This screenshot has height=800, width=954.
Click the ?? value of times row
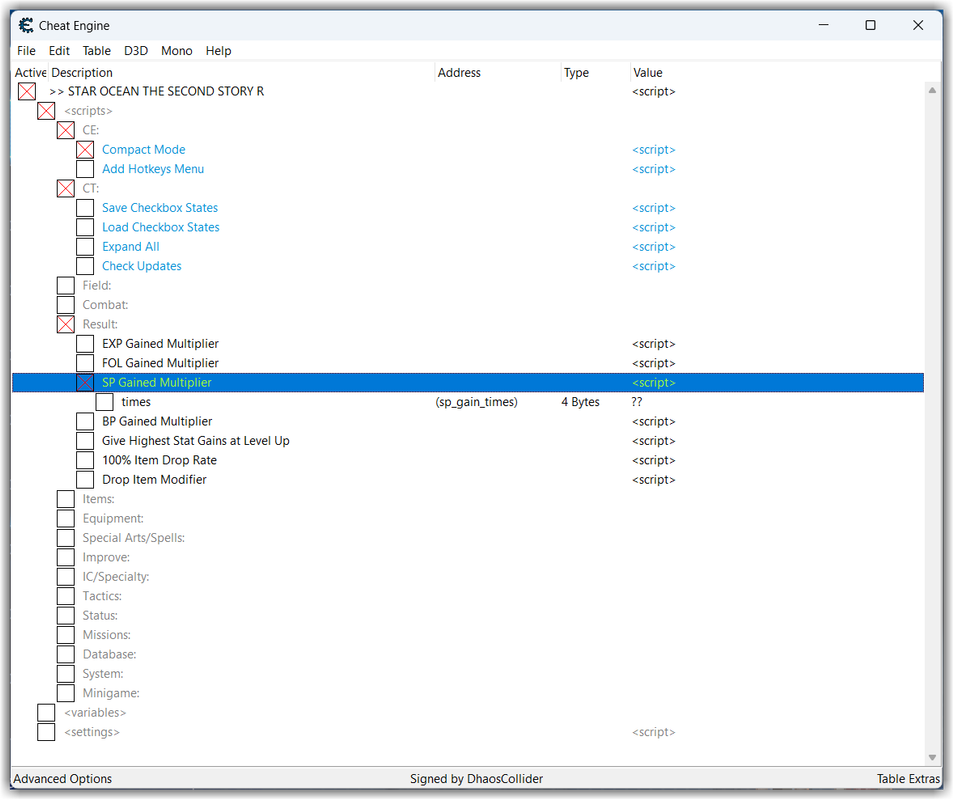pyautogui.click(x=637, y=402)
